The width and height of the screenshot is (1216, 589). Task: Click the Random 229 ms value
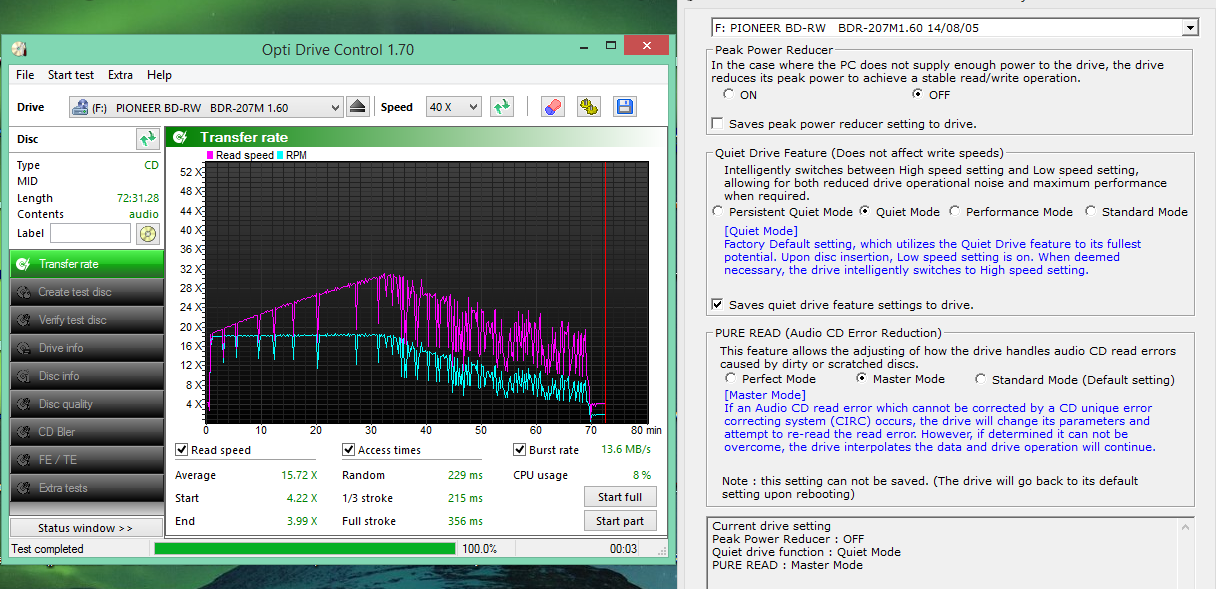tap(466, 475)
